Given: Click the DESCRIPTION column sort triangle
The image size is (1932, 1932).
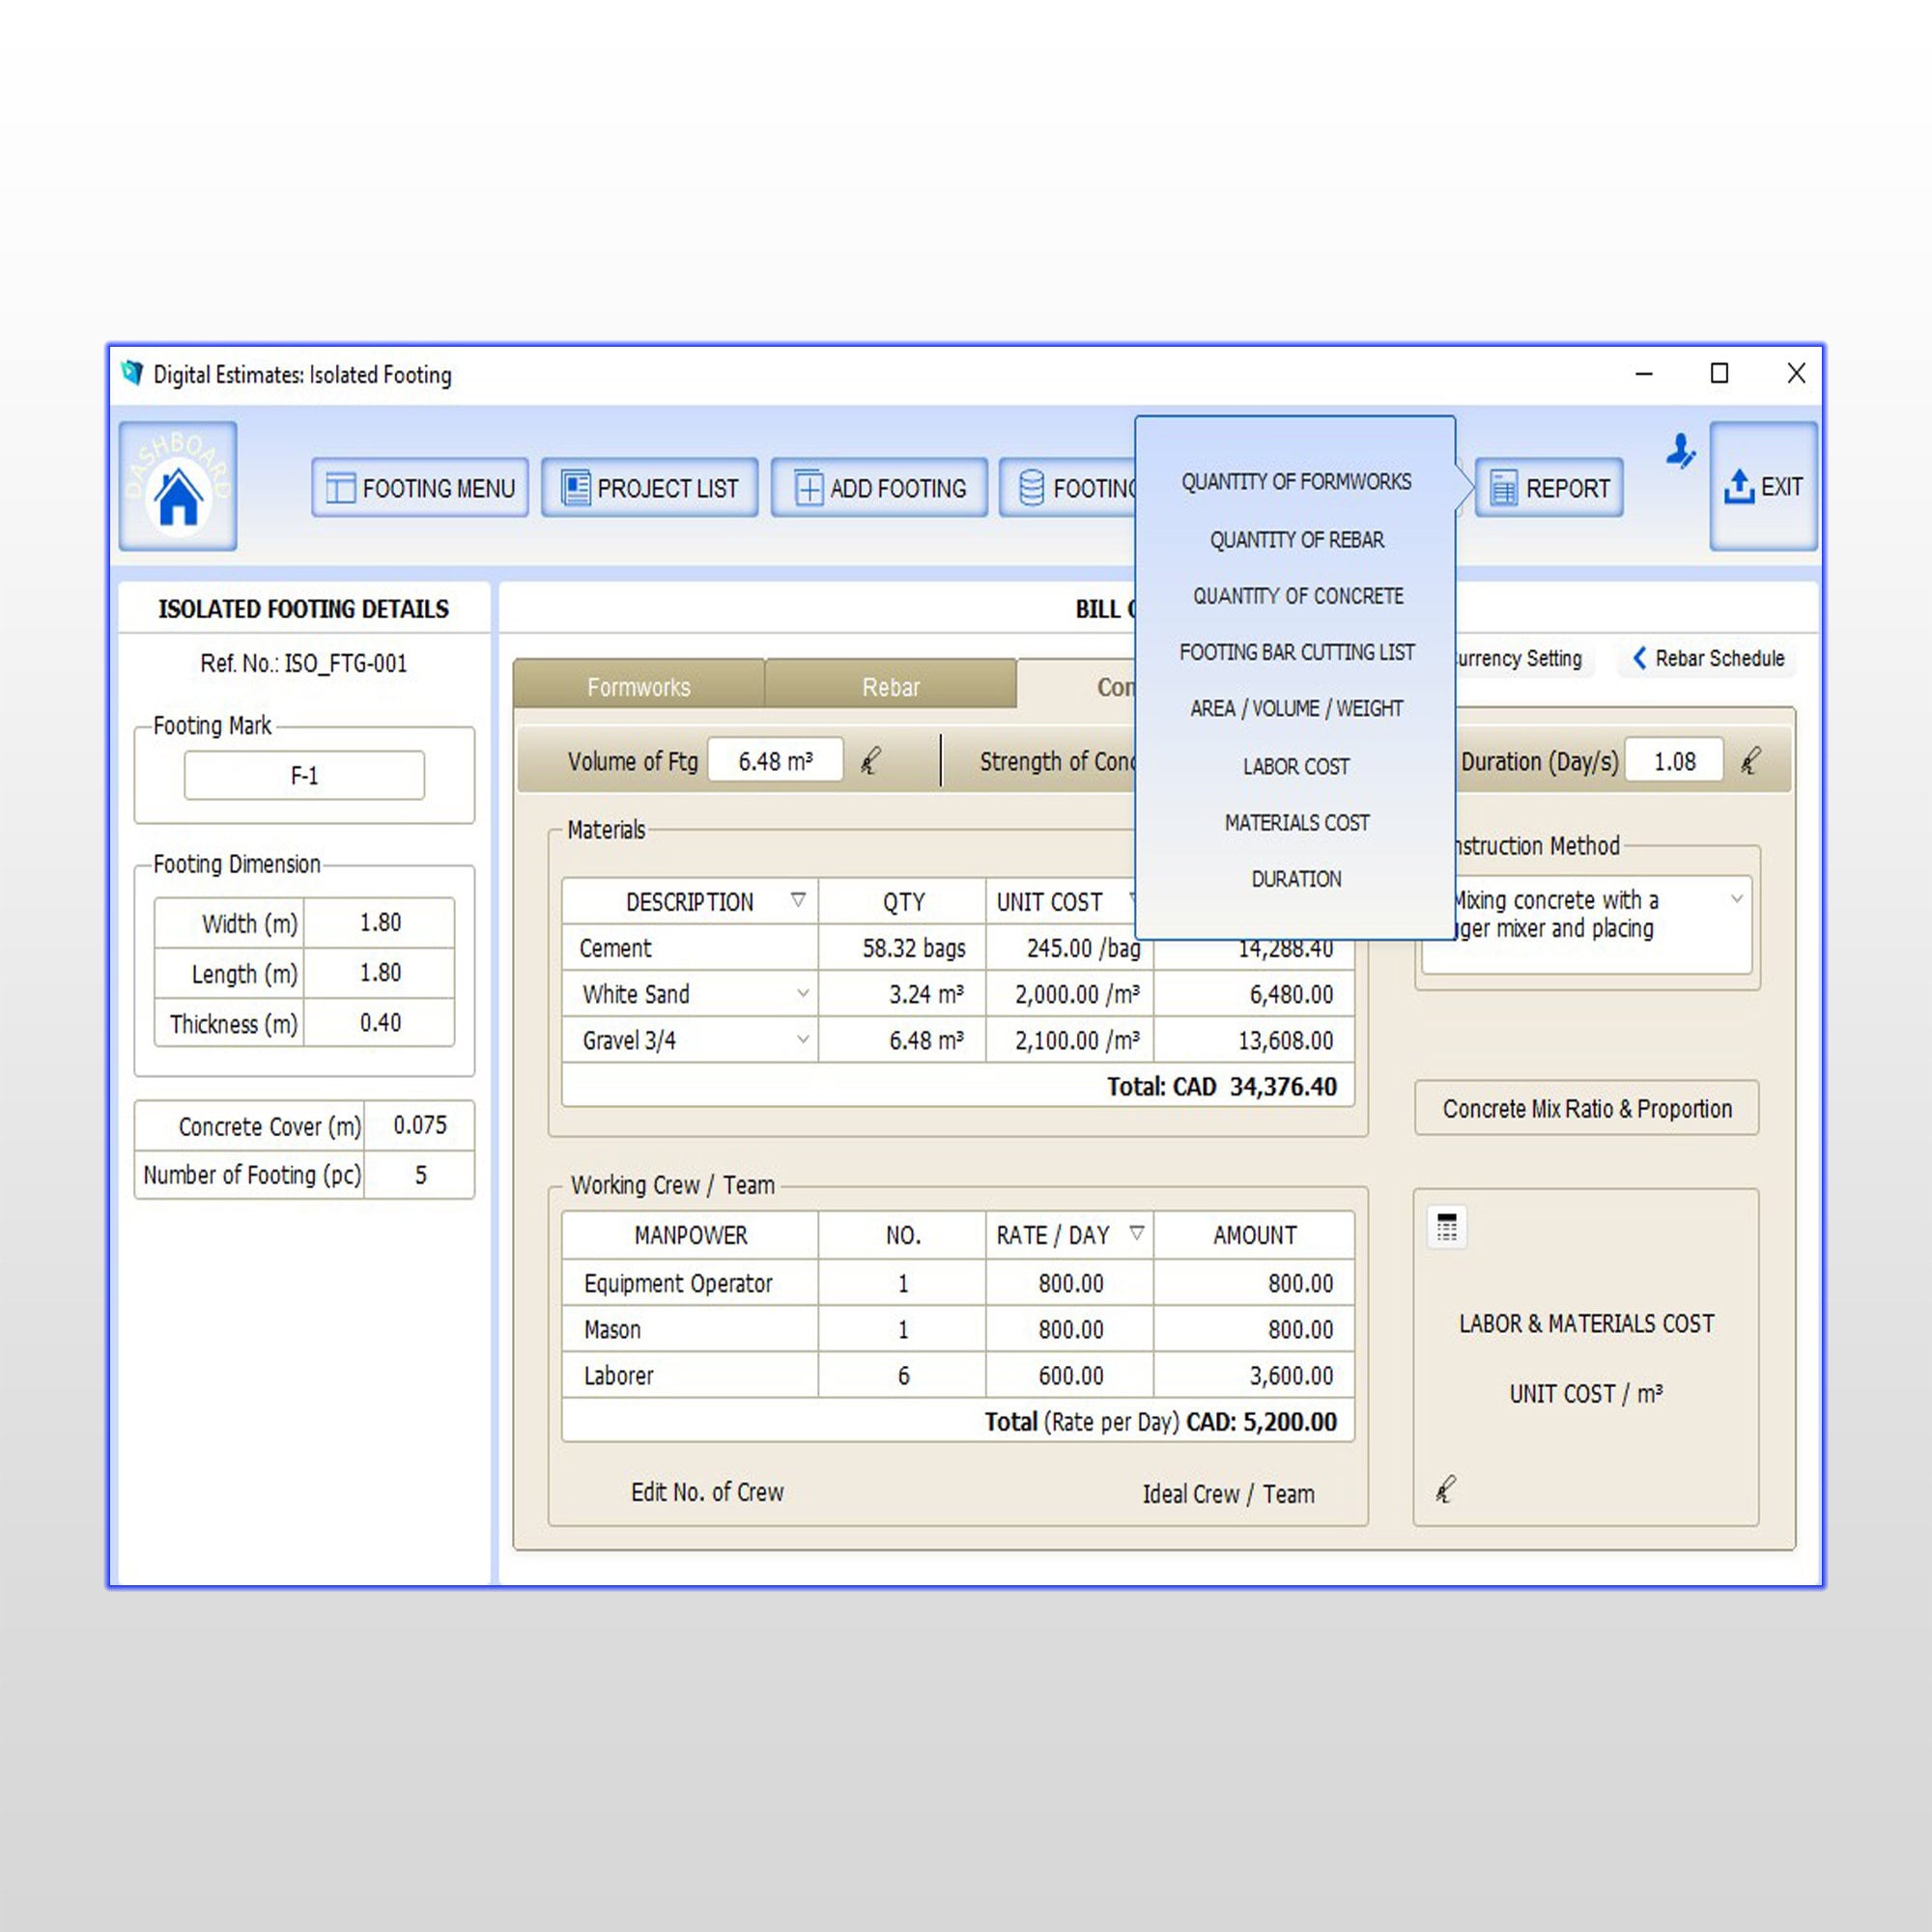Looking at the screenshot, I should coord(797,901).
